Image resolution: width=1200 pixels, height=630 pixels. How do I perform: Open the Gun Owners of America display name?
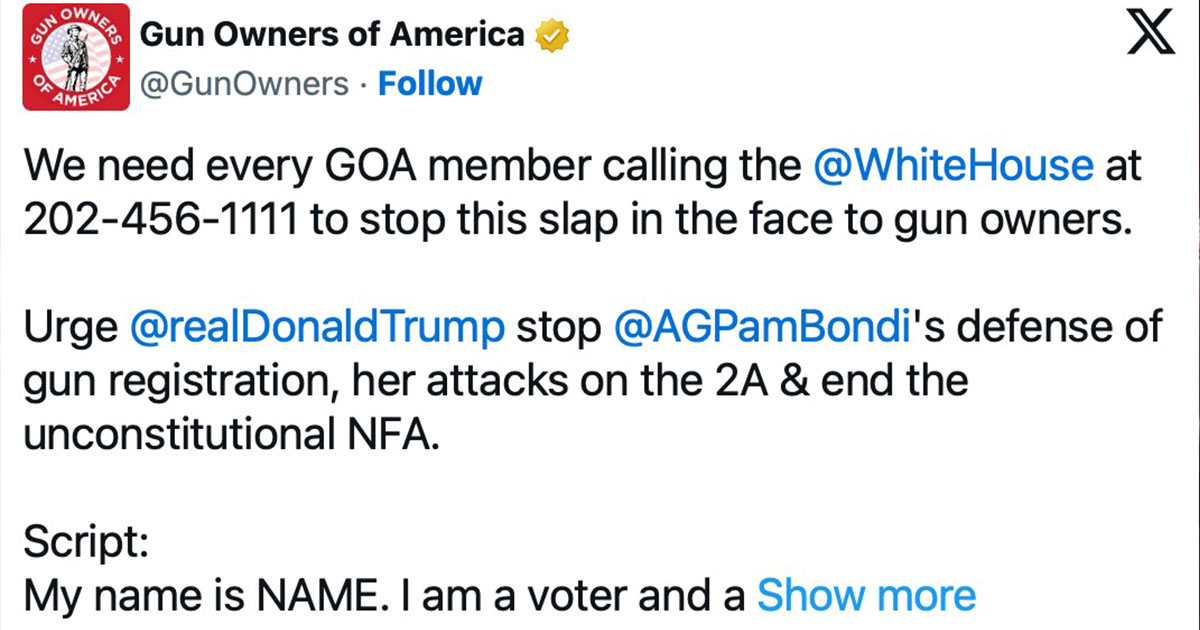click(x=332, y=35)
